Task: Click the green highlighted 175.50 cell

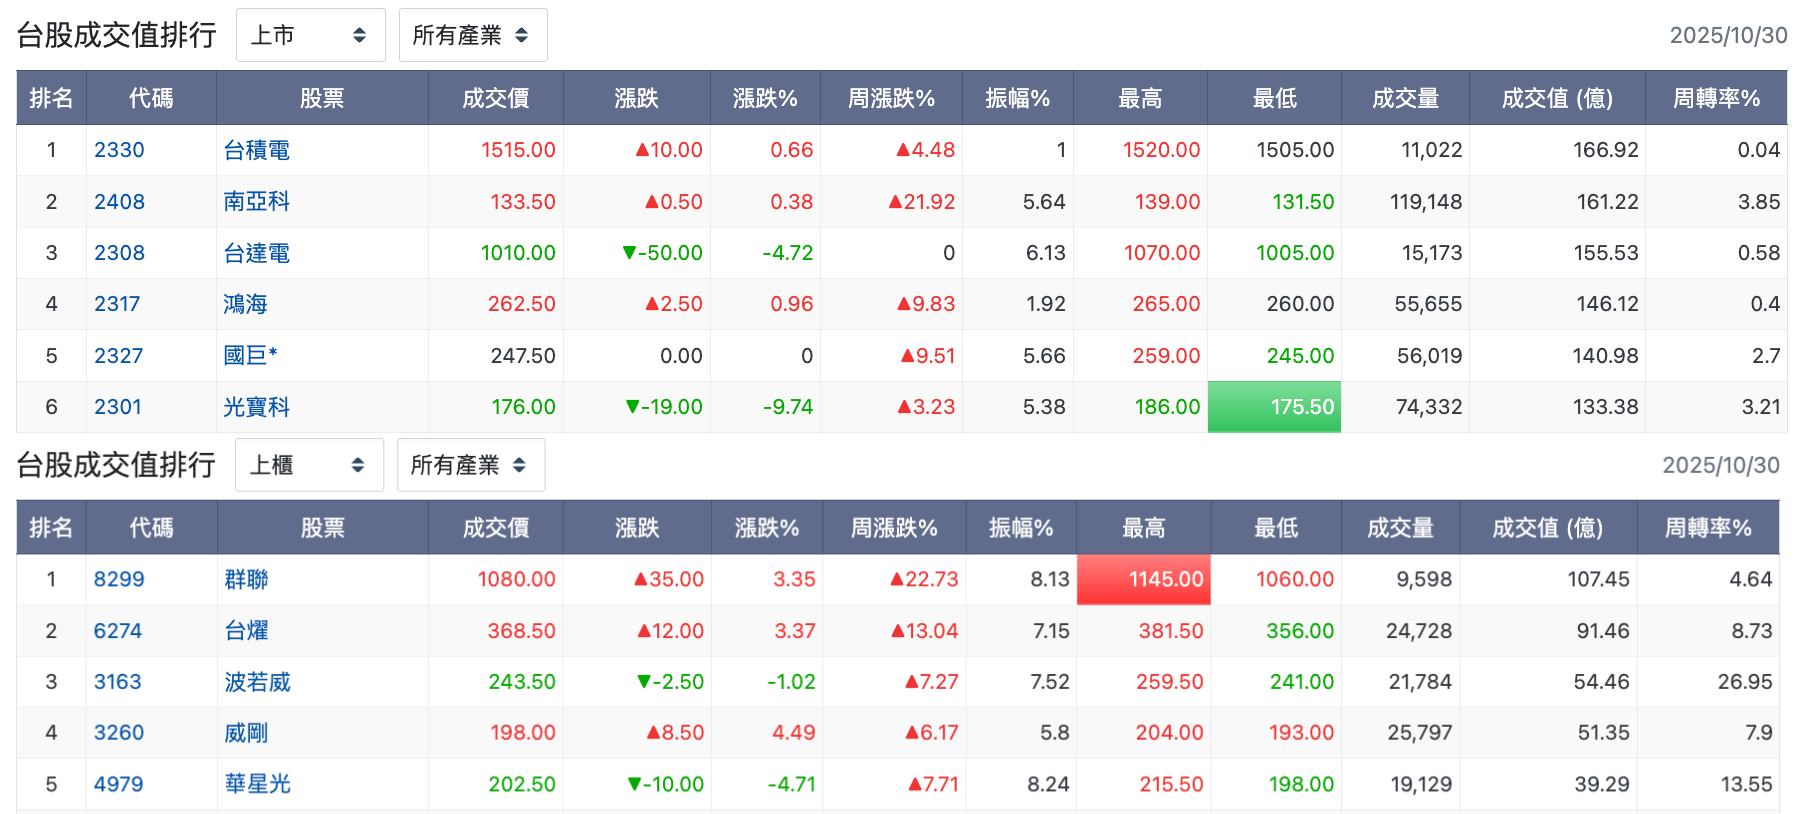Action: pos(1275,407)
